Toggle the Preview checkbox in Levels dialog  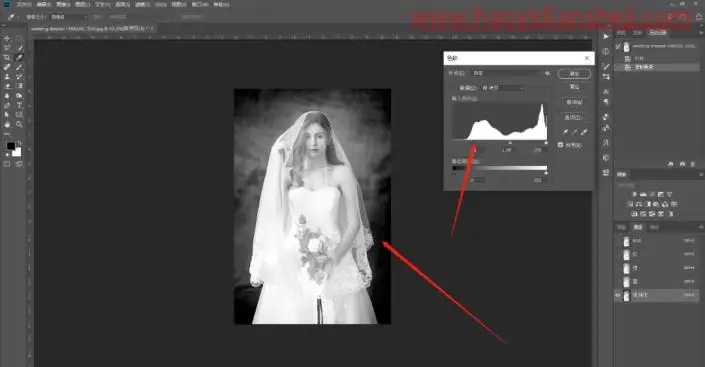tap(561, 145)
